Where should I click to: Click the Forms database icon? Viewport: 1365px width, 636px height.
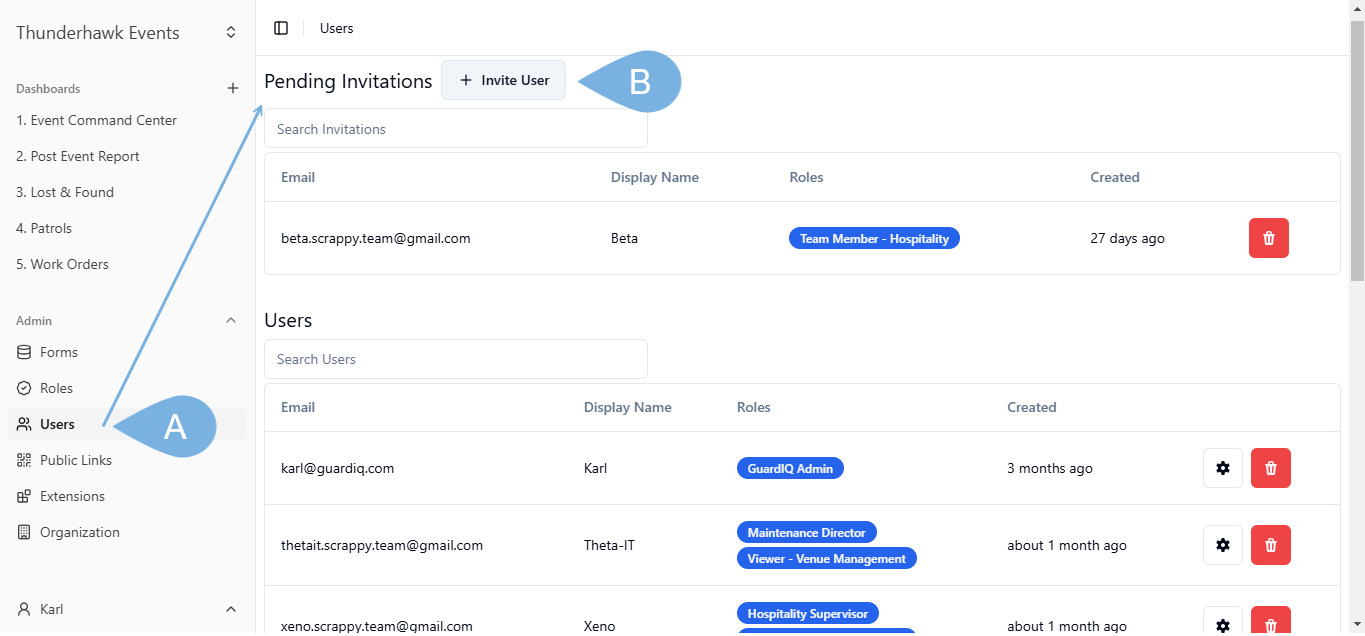click(24, 352)
